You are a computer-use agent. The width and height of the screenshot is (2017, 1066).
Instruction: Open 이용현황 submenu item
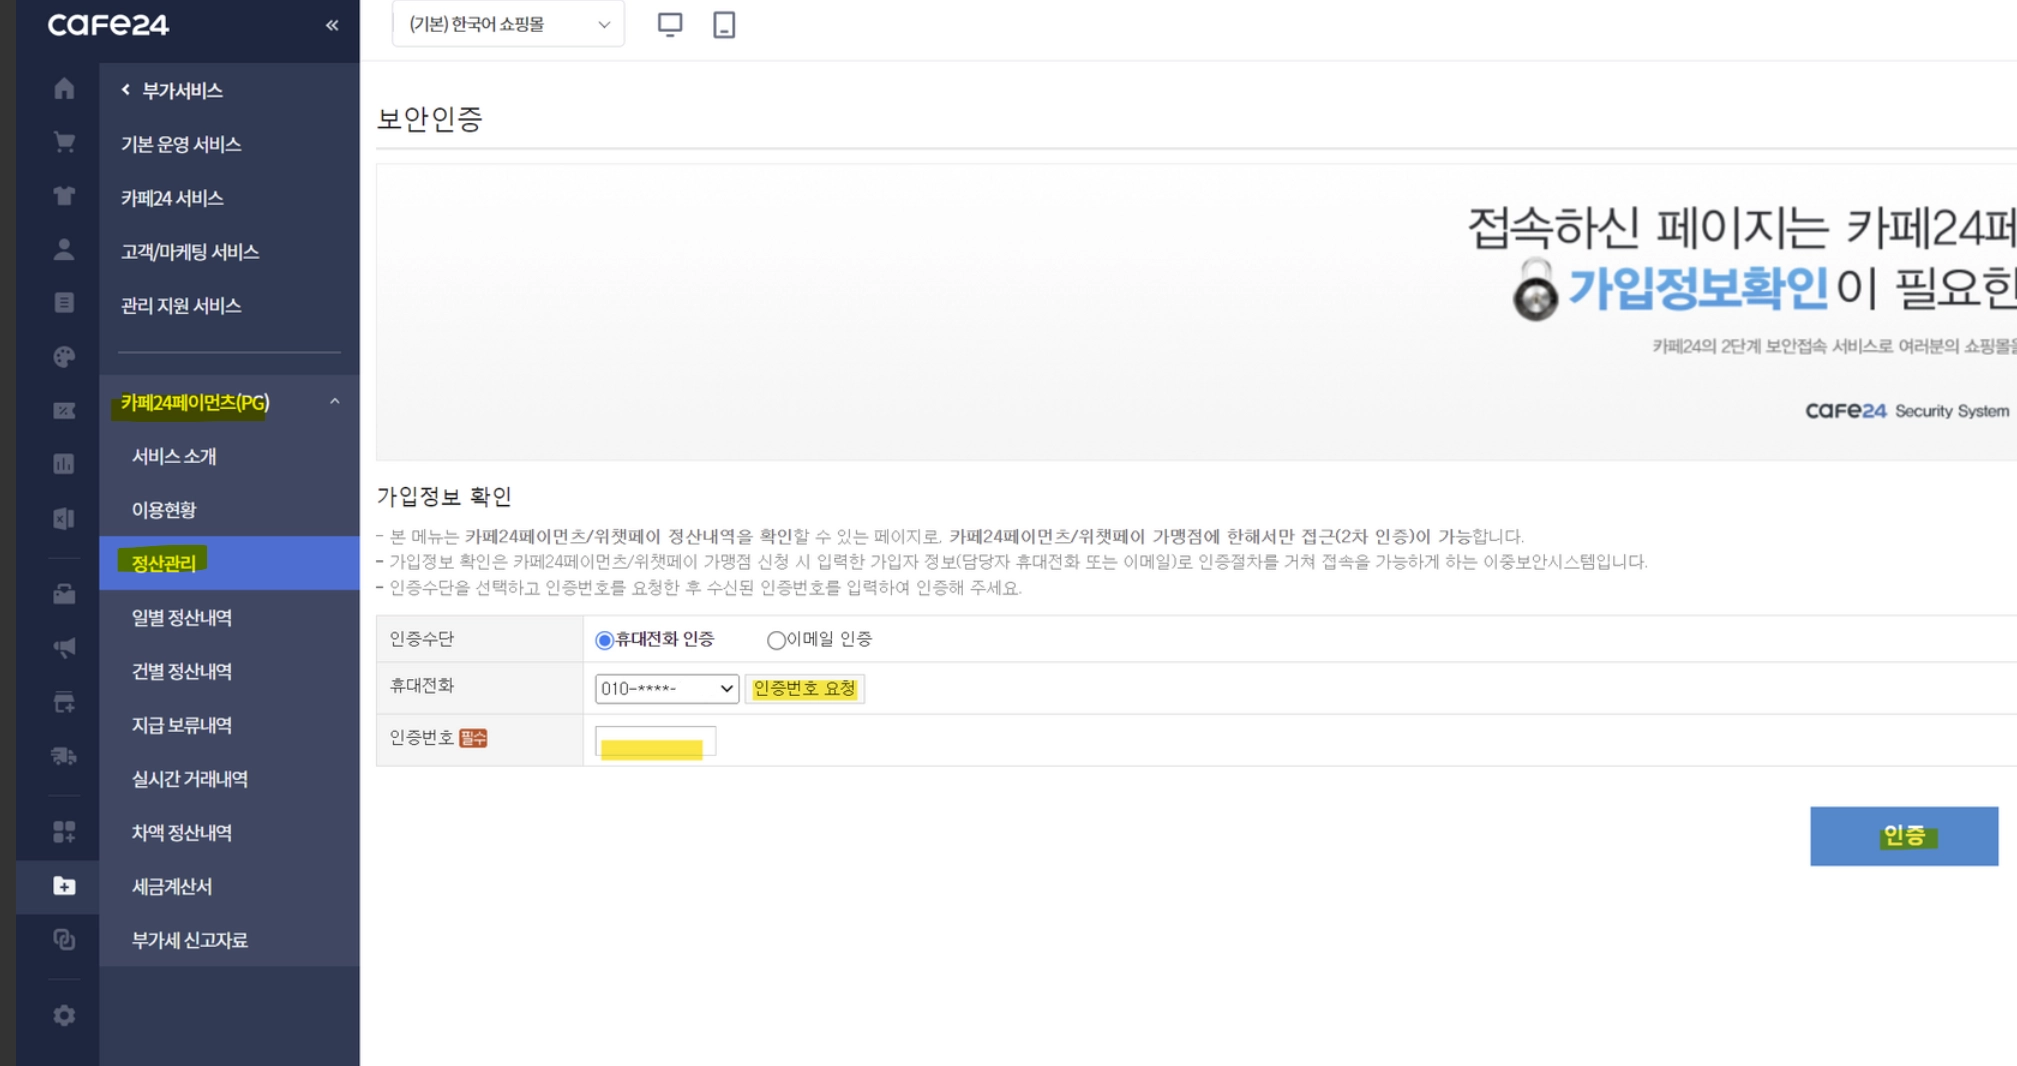(164, 510)
